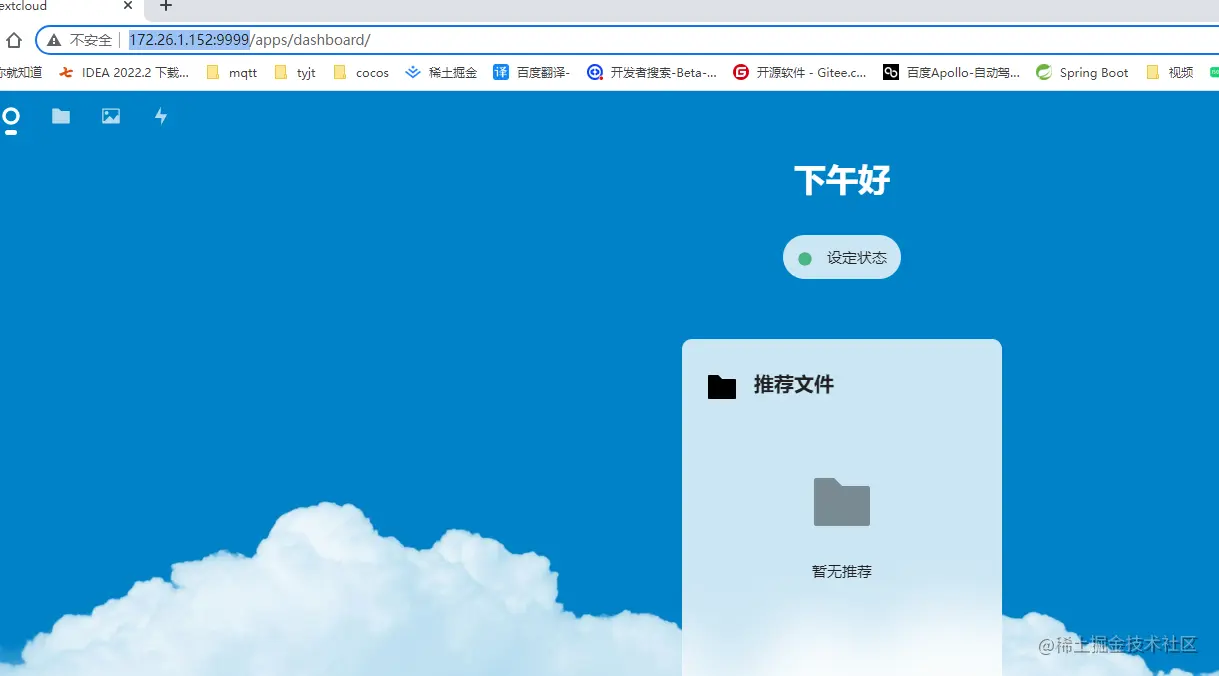Open the tyjt bookmark folder

(x=295, y=72)
